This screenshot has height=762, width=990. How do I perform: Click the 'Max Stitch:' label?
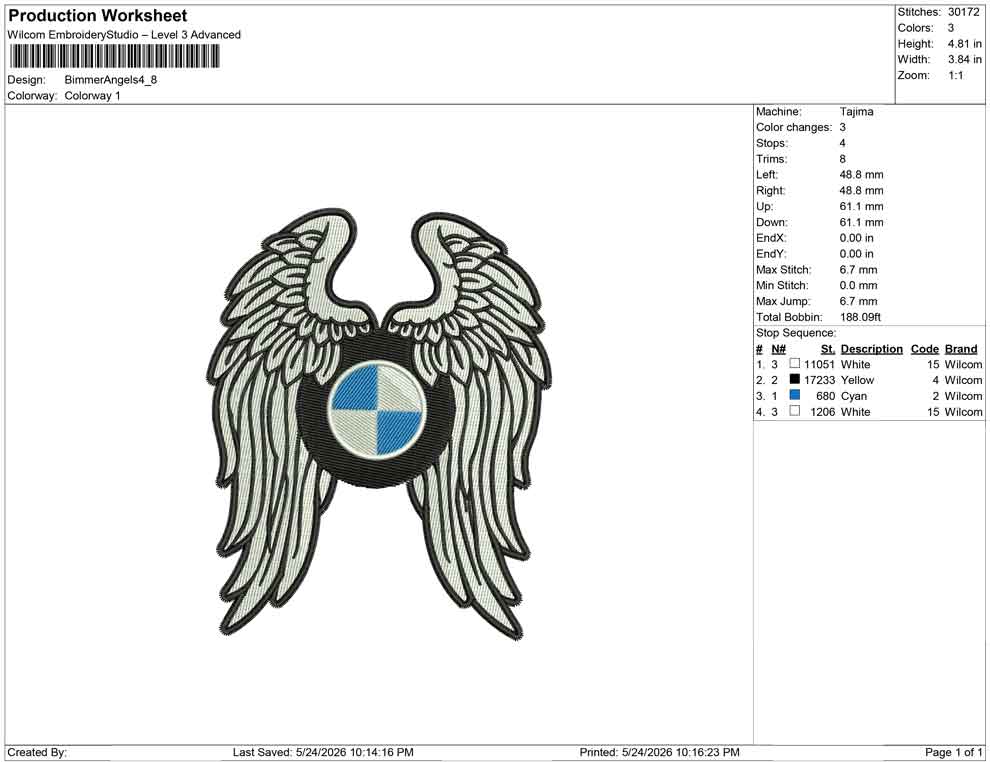783,270
